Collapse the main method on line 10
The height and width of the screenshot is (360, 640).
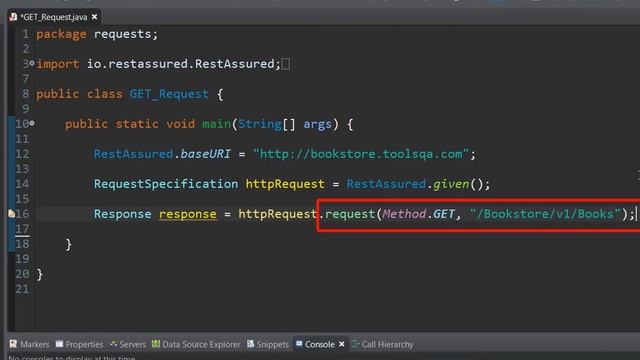[x=32, y=123]
